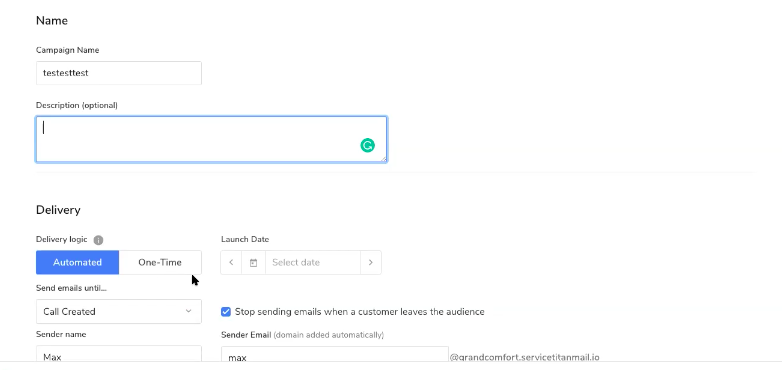Grab the Description box resize handle
Screen dimensions: 782x370
(383, 159)
